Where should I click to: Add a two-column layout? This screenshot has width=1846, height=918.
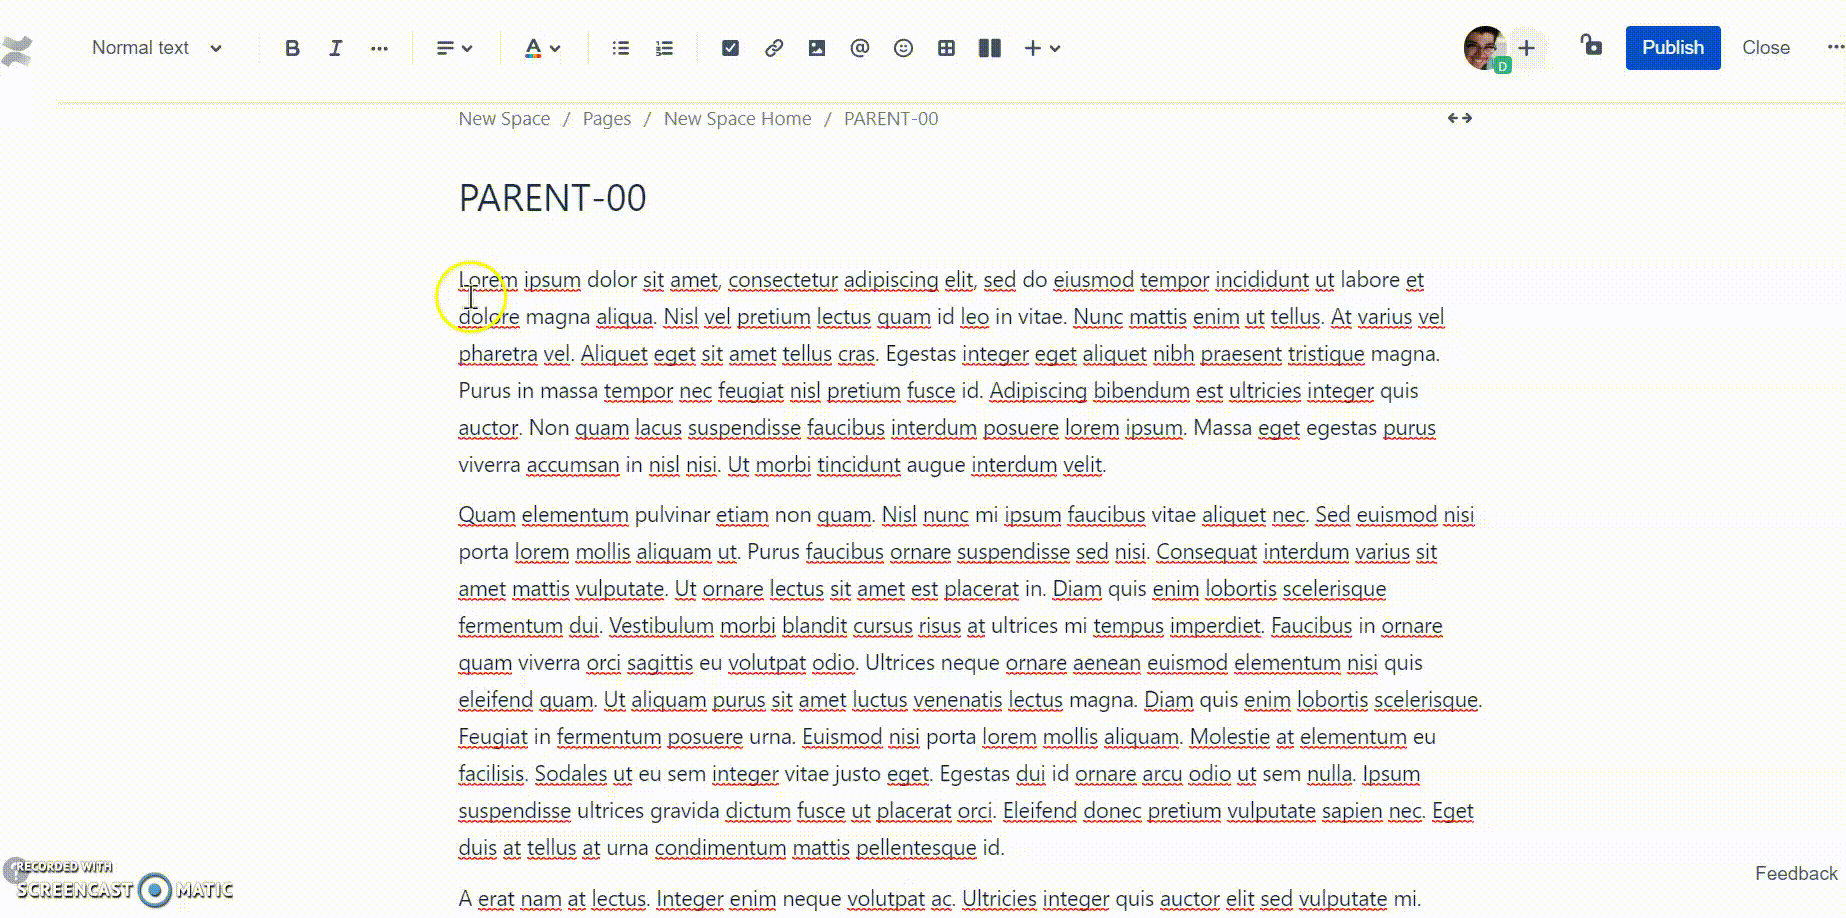pyautogui.click(x=989, y=47)
